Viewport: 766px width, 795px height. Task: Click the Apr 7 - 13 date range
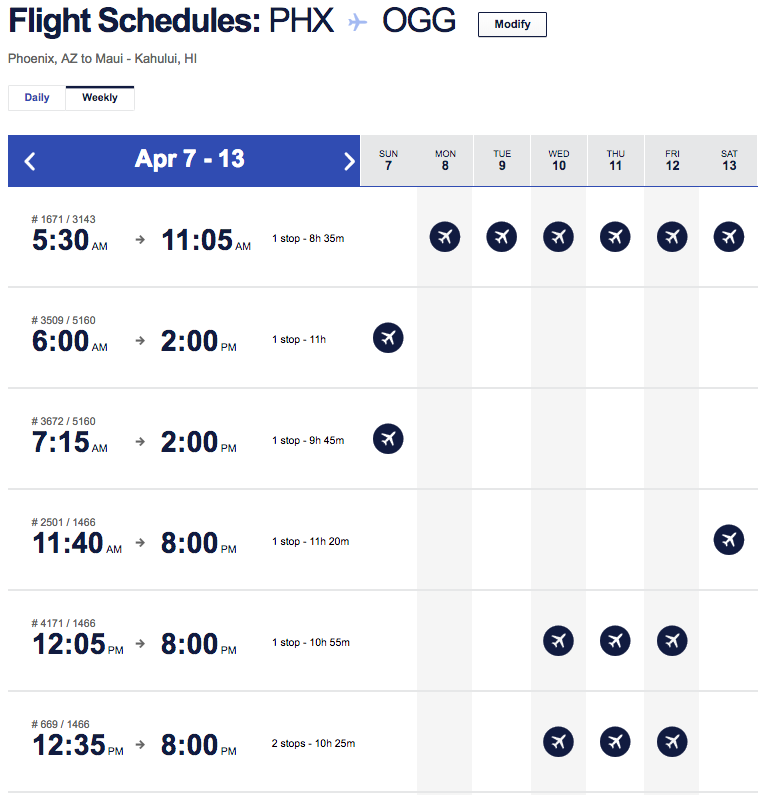190,159
